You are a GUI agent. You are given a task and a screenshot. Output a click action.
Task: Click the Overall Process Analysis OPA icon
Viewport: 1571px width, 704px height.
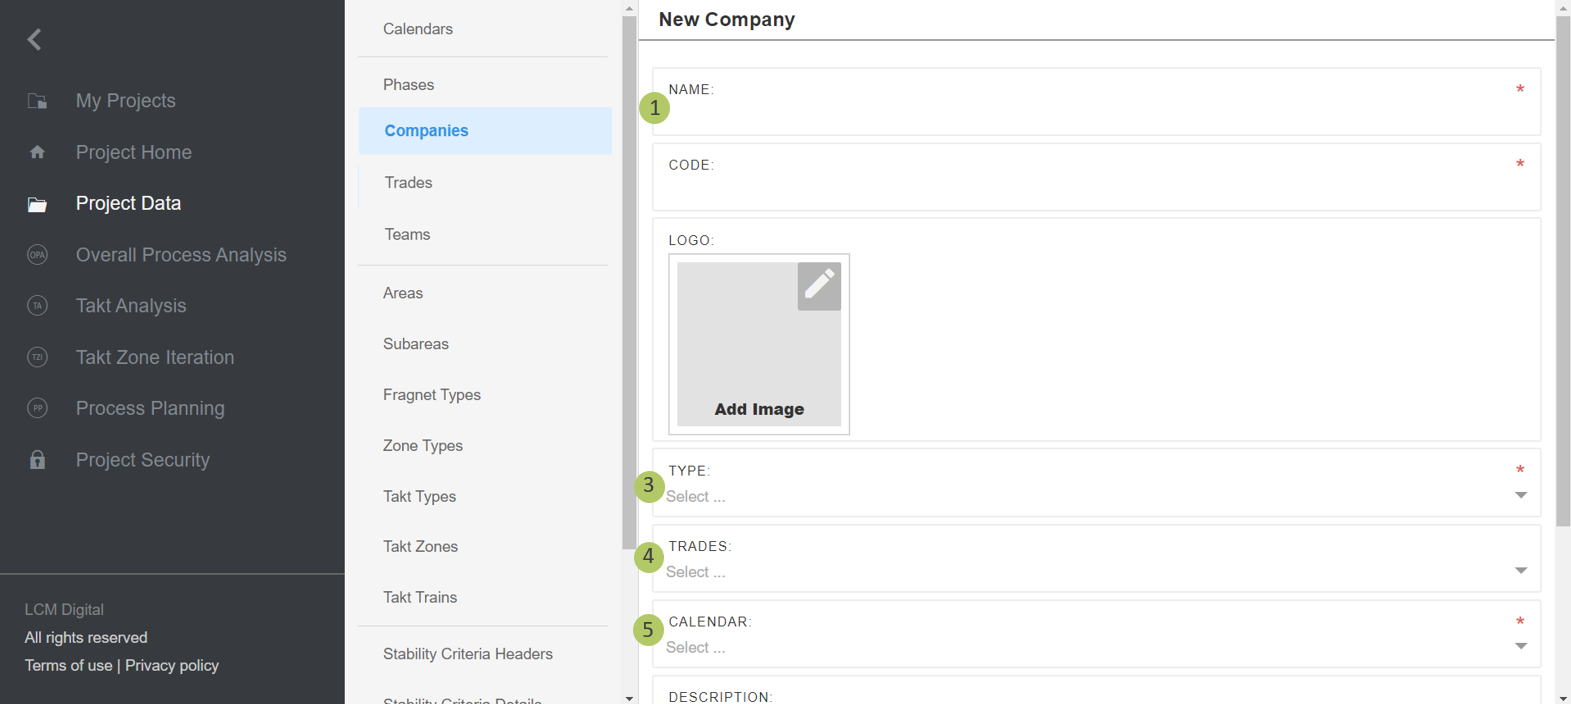37,255
